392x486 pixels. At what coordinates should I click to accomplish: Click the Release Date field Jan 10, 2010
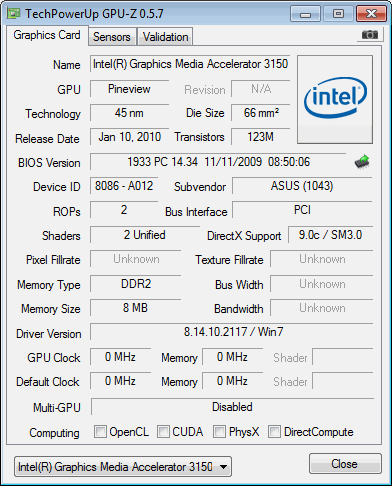(x=129, y=137)
